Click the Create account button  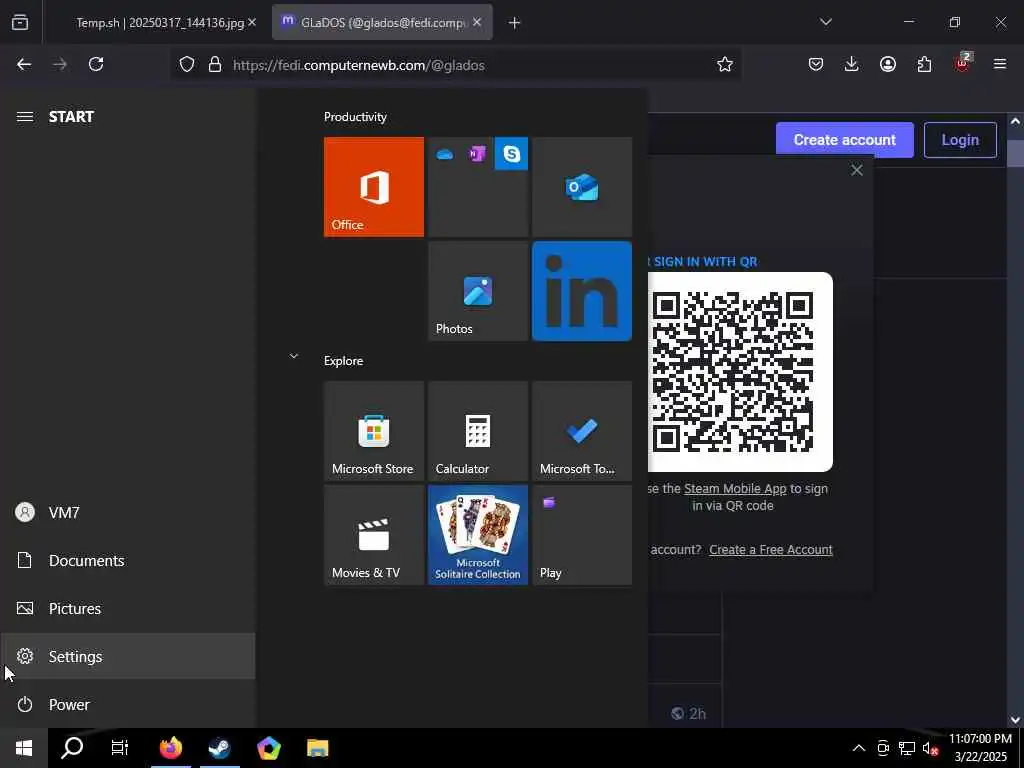pos(844,140)
